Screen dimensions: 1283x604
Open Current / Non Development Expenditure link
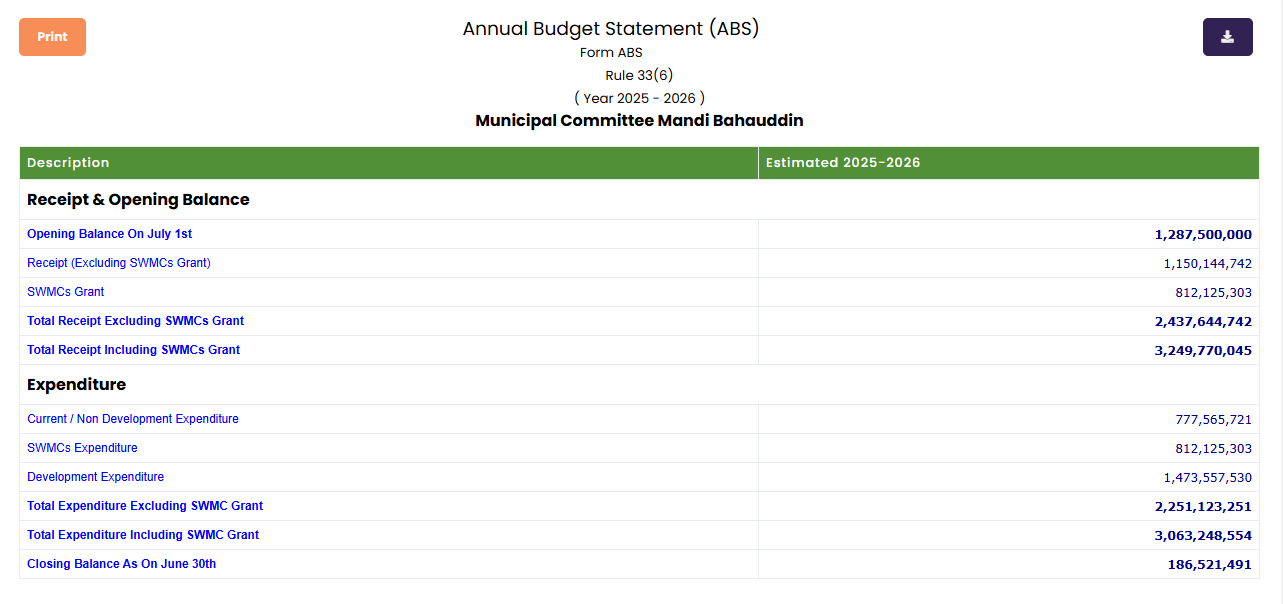[132, 419]
